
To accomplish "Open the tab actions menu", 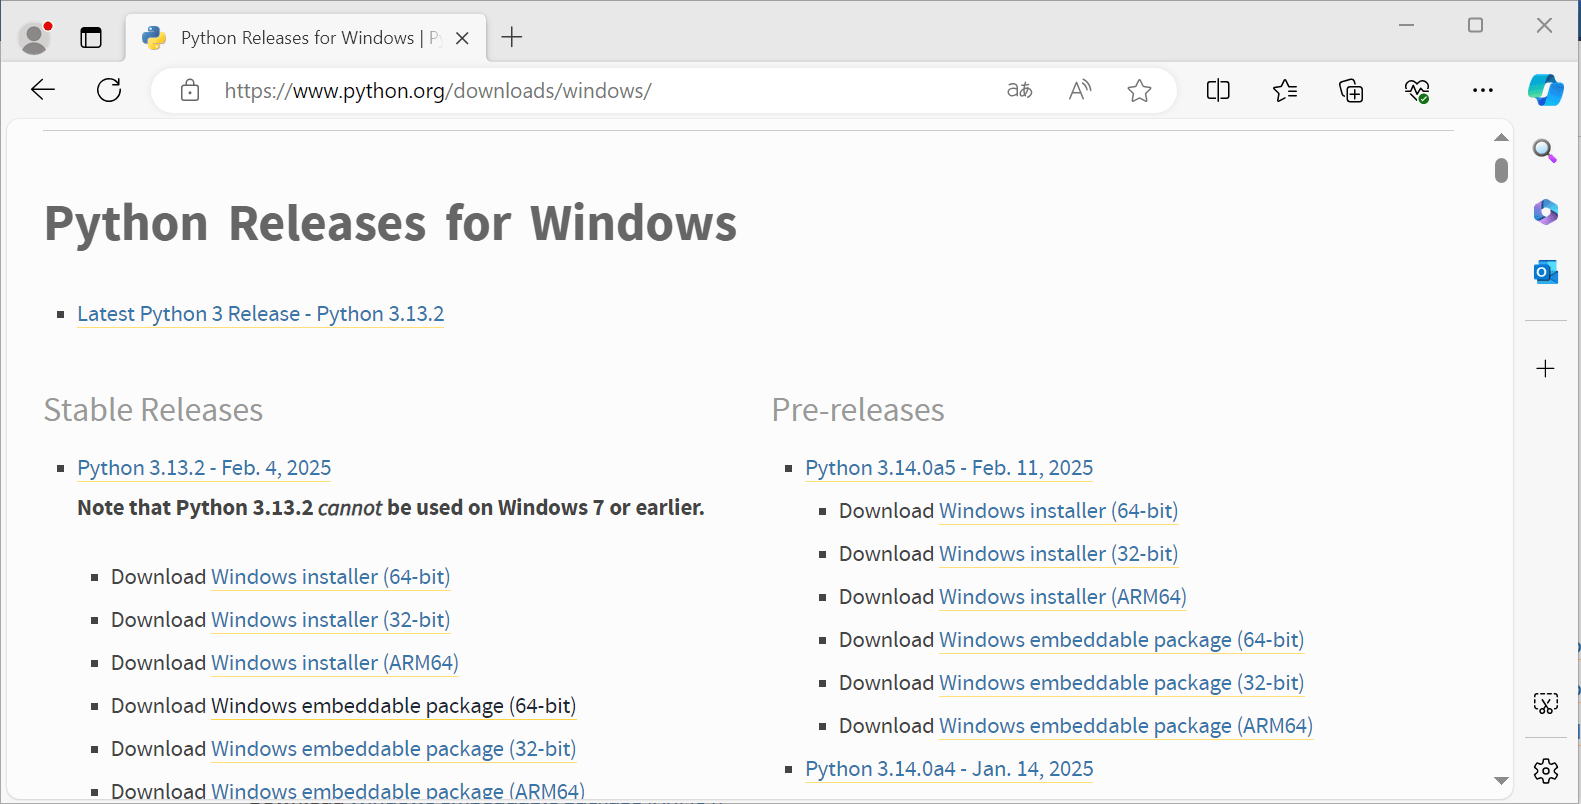I will (91, 38).
